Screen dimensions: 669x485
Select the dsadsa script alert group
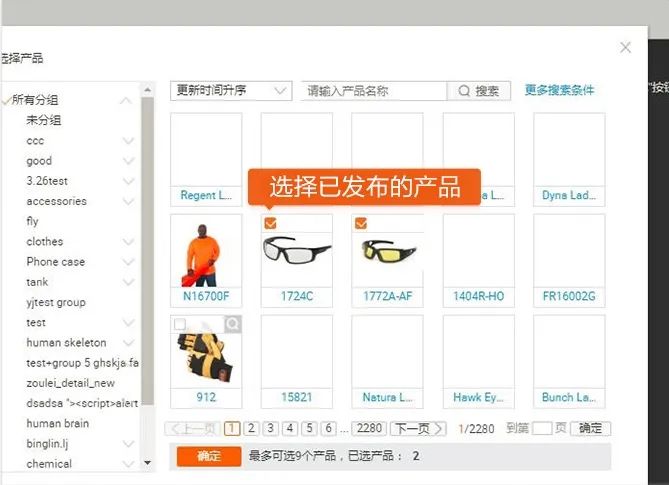click(x=82, y=403)
